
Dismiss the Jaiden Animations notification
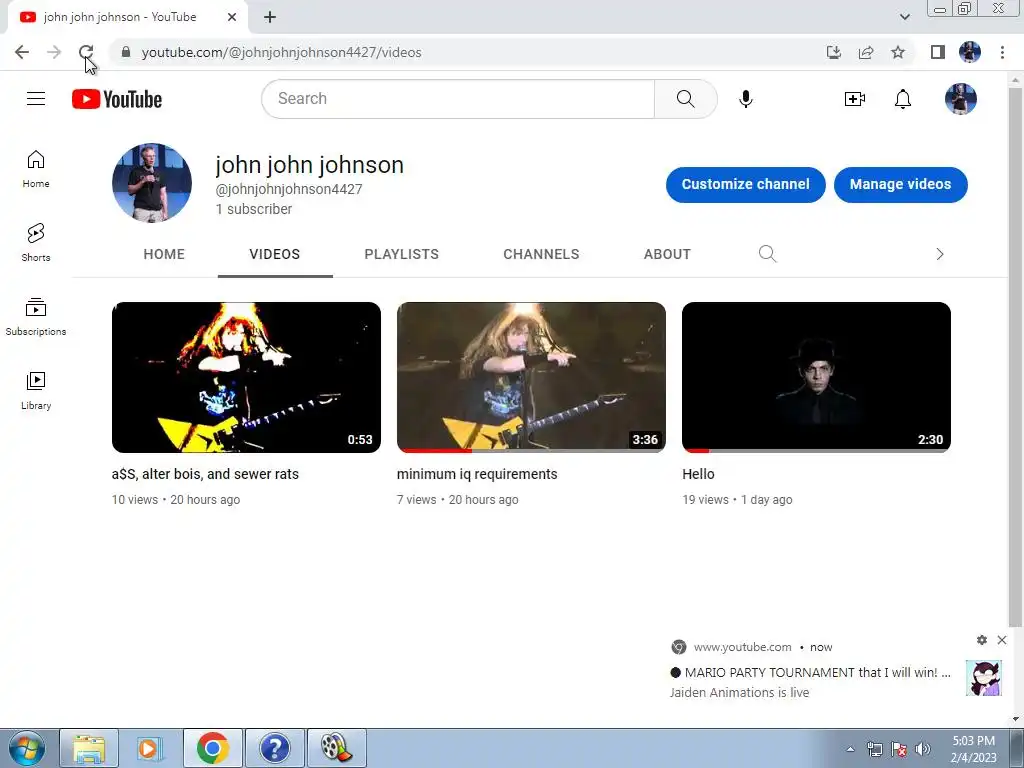click(x=1002, y=640)
